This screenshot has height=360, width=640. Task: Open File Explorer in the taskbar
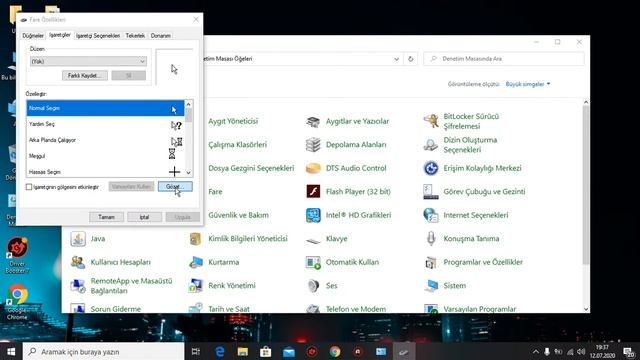[x=242, y=351]
